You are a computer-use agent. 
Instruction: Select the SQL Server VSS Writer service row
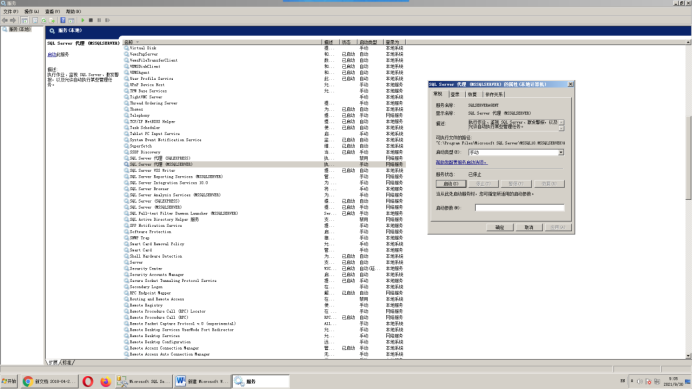(x=264, y=170)
